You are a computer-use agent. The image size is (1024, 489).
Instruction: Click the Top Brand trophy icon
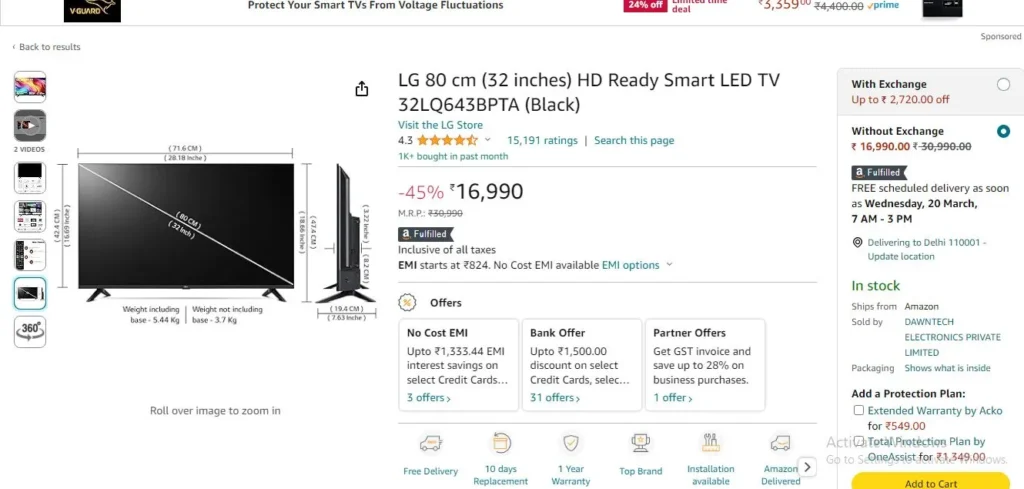click(641, 444)
